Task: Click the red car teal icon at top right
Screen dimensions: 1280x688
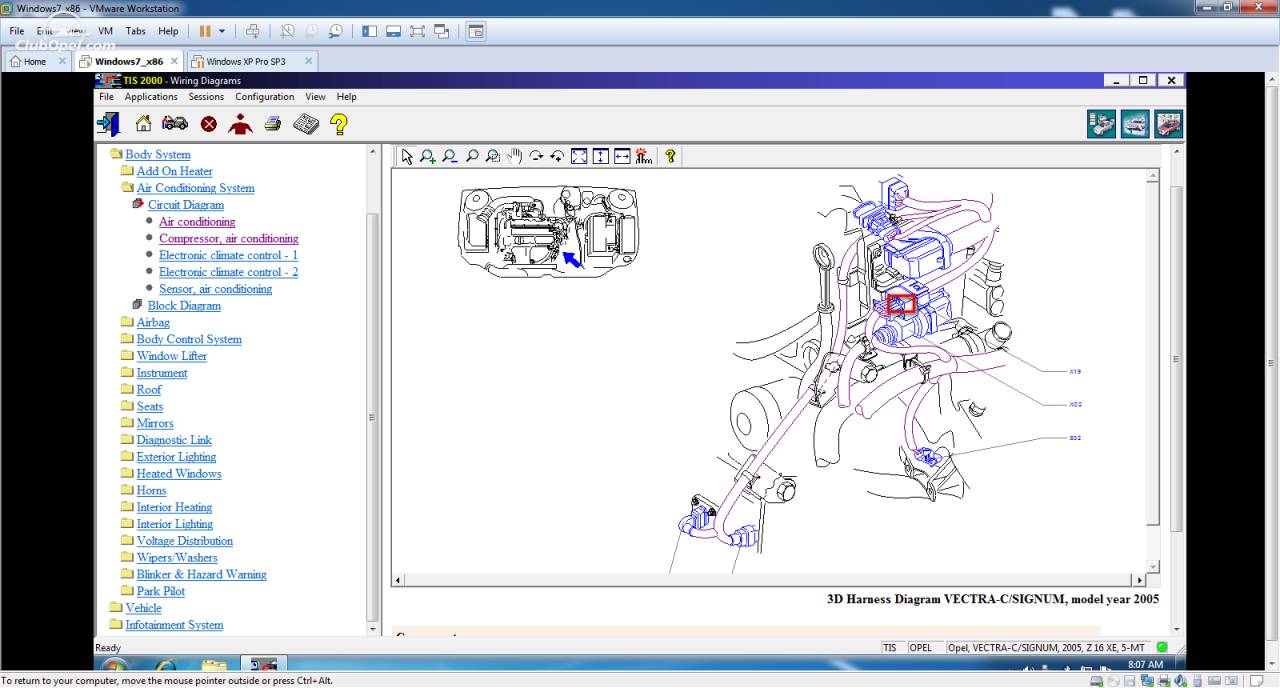Action: click(1168, 124)
